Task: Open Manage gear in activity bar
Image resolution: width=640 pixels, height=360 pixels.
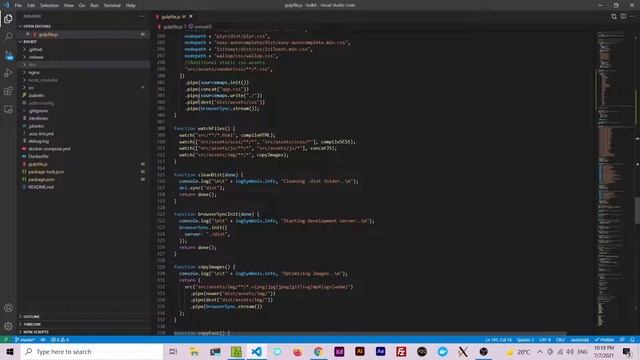Action: 8,326
